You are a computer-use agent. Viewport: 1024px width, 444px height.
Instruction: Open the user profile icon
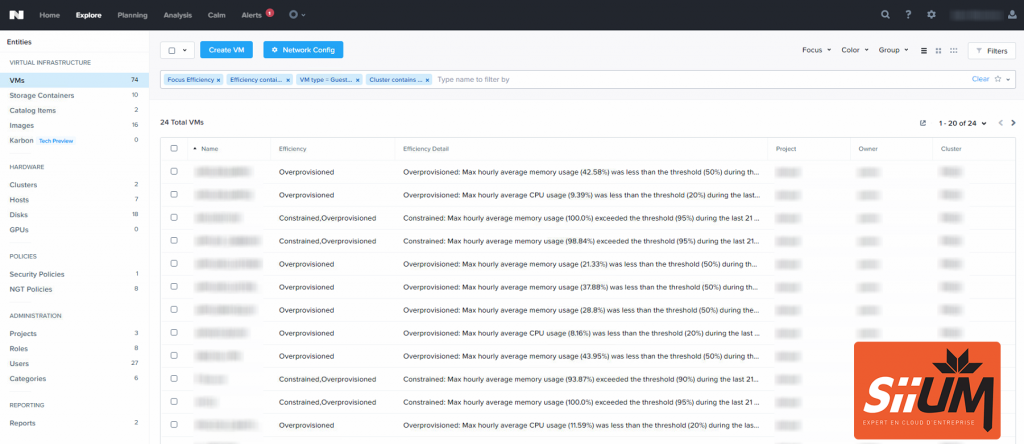coord(1012,15)
